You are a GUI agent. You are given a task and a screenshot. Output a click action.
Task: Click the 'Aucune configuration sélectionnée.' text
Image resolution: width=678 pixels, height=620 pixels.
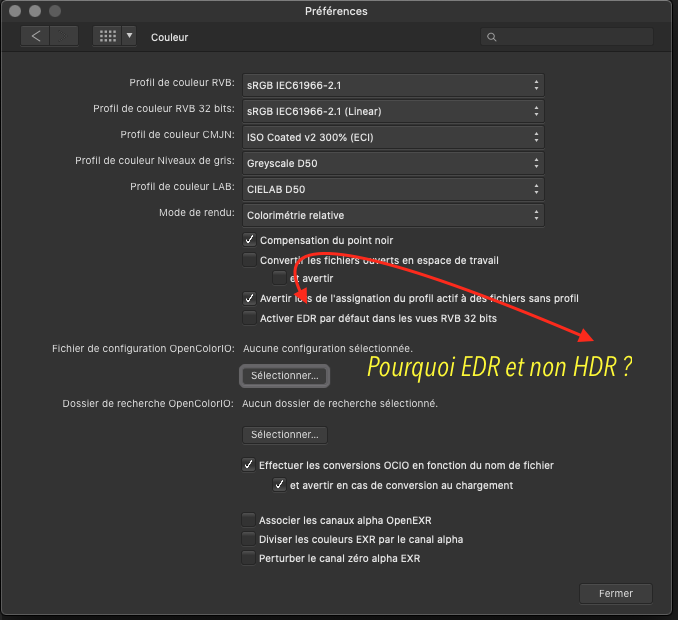click(328, 348)
